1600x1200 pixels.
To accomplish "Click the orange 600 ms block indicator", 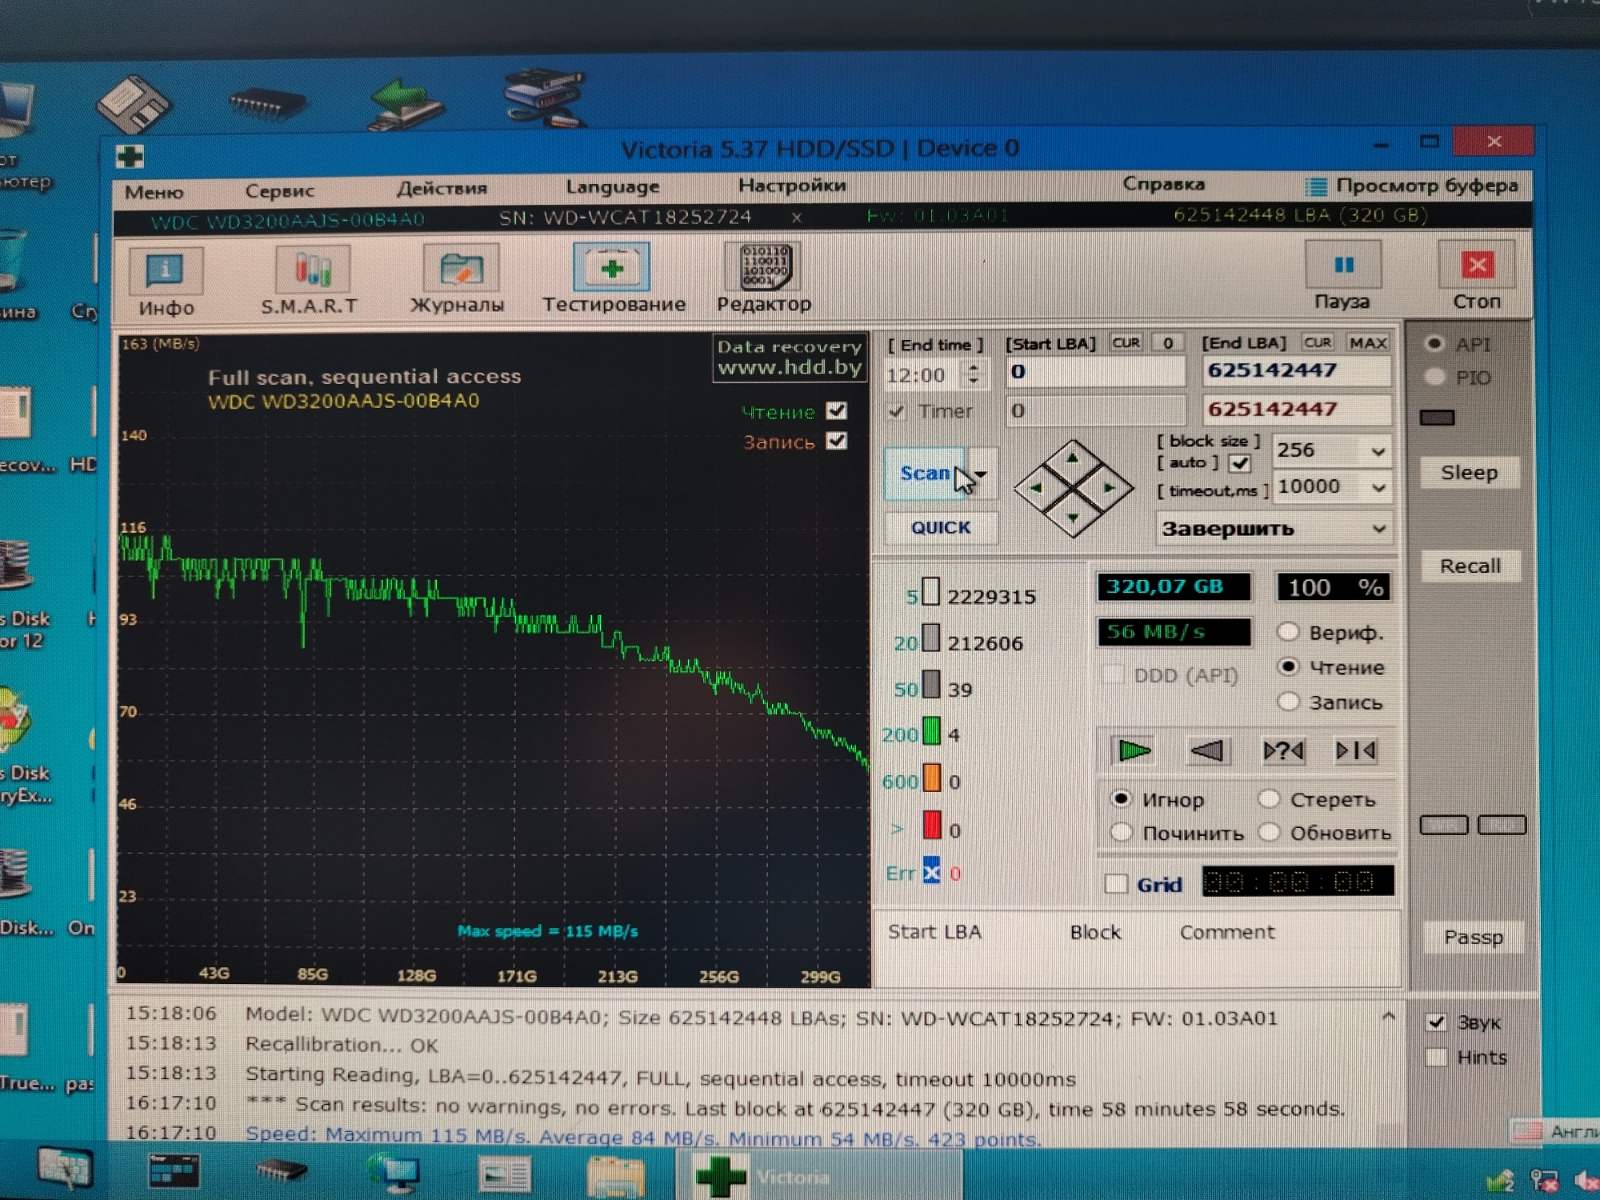I will (931, 779).
